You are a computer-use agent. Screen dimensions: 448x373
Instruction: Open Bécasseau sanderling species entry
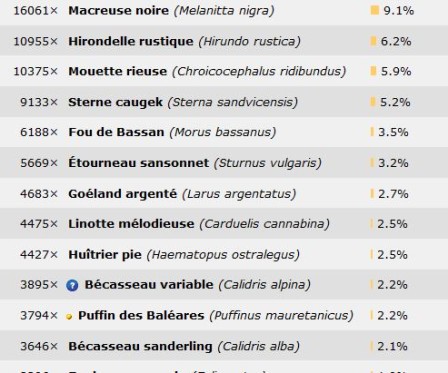(x=140, y=346)
